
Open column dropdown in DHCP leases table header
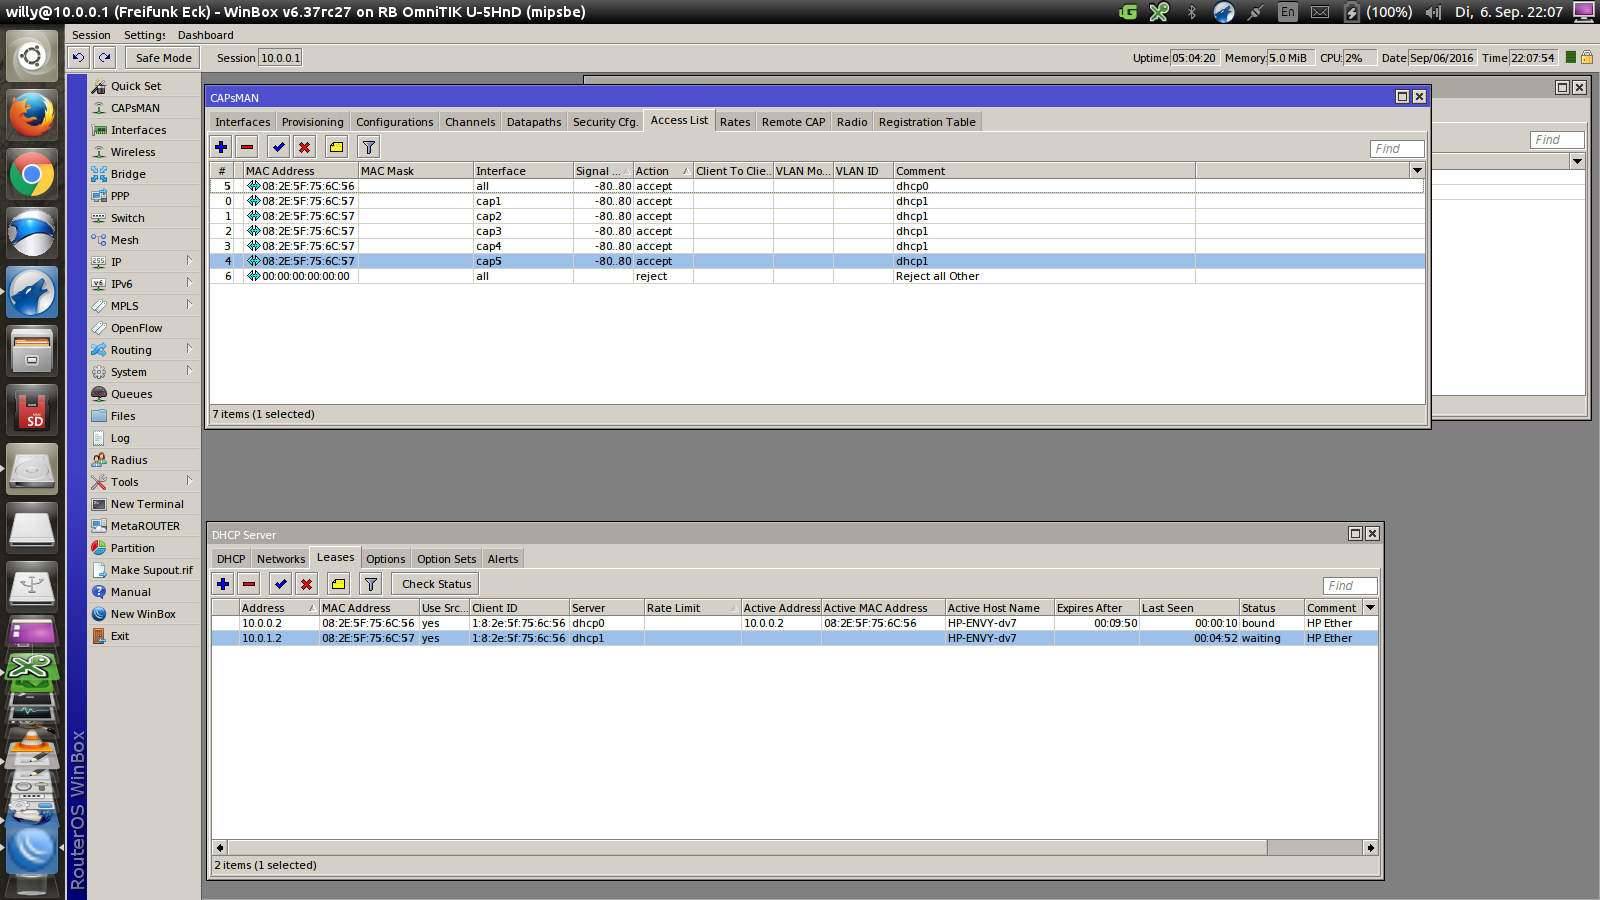(1371, 608)
